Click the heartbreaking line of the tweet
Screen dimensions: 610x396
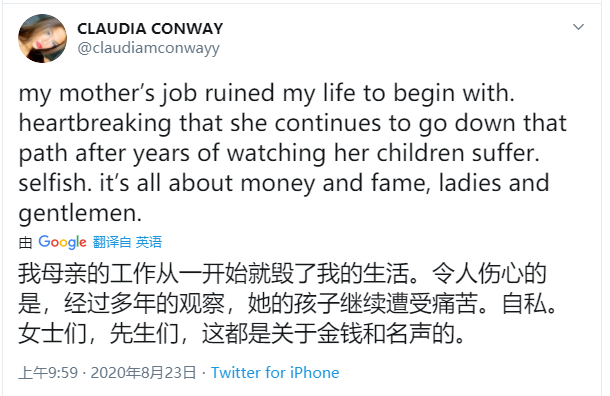(x=293, y=124)
